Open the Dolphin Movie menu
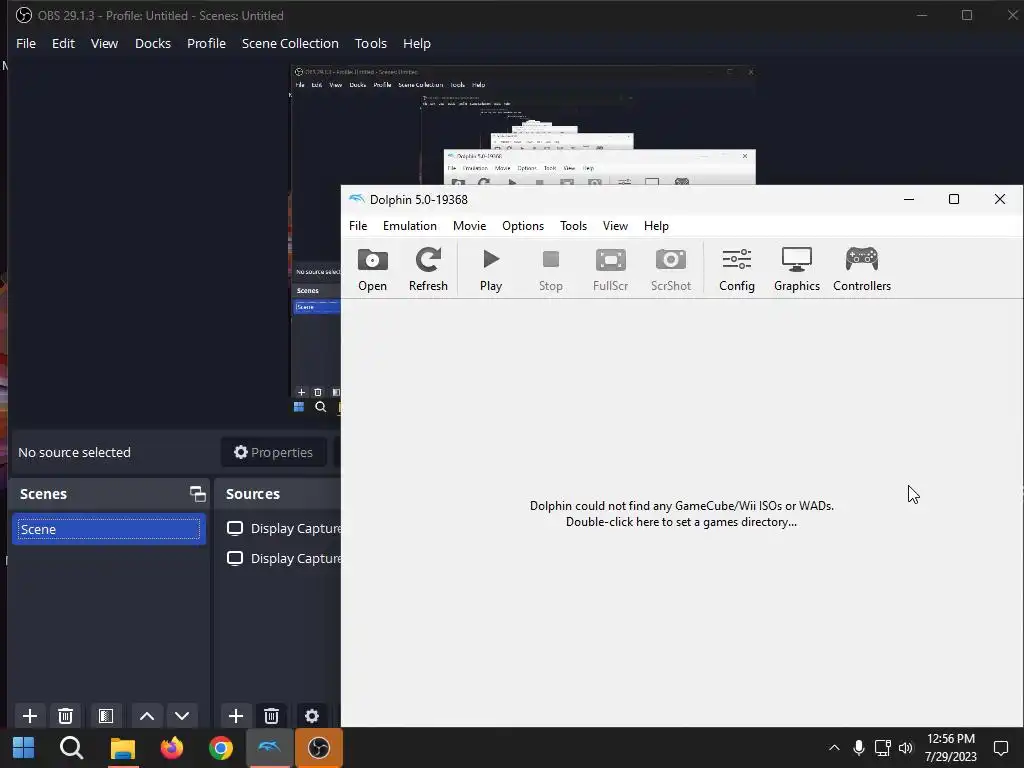The width and height of the screenshot is (1024, 768). (x=470, y=226)
